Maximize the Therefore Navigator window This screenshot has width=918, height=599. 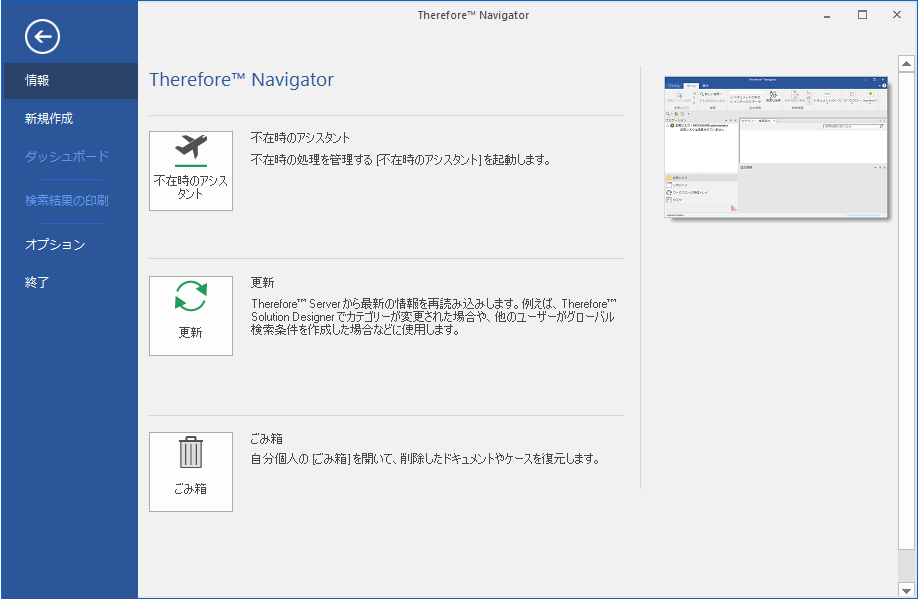point(862,15)
